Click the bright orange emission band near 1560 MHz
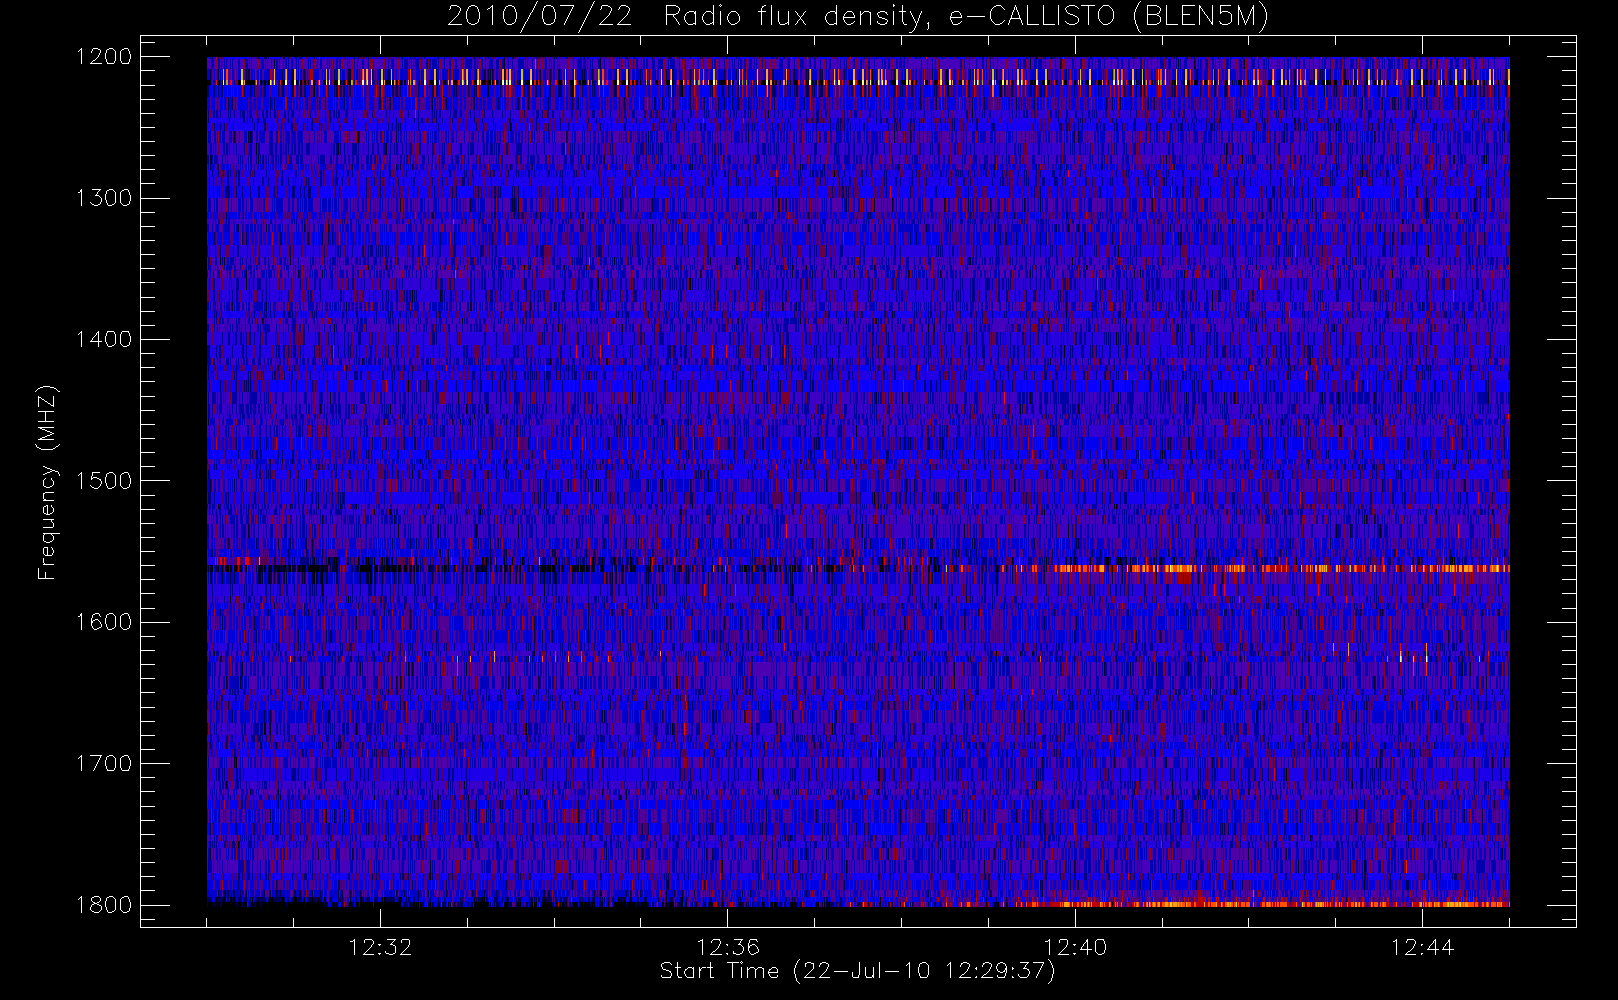 (x=1280, y=568)
